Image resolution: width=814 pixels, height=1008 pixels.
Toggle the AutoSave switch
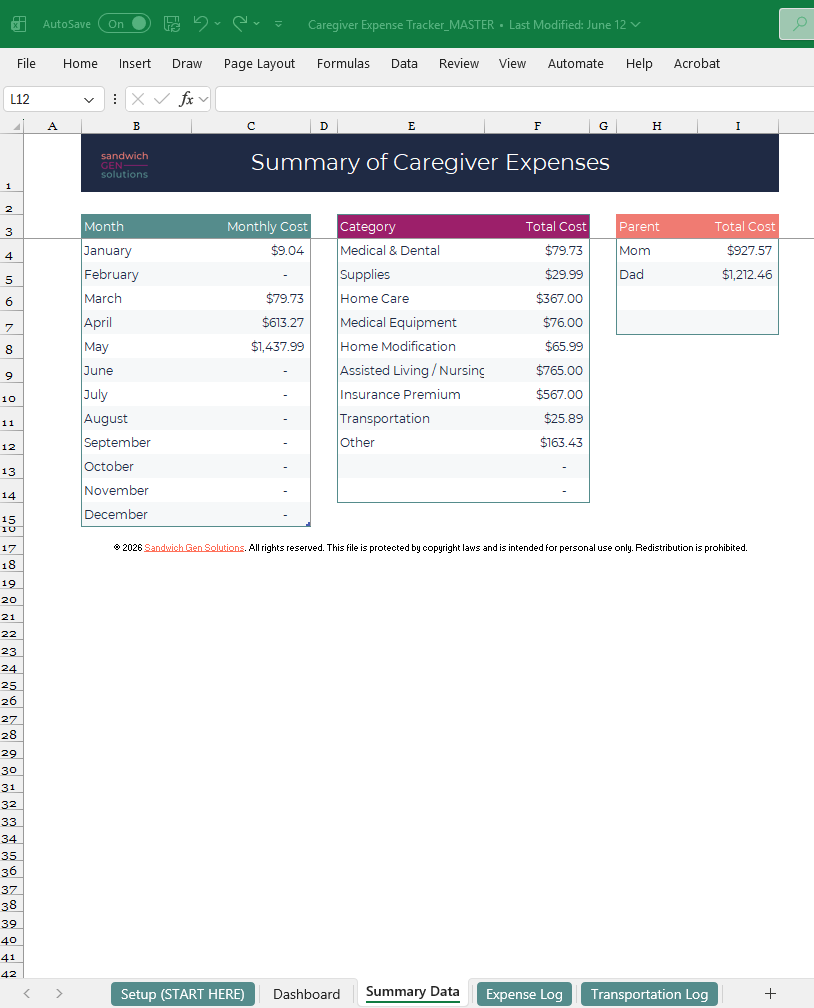pyautogui.click(x=125, y=24)
